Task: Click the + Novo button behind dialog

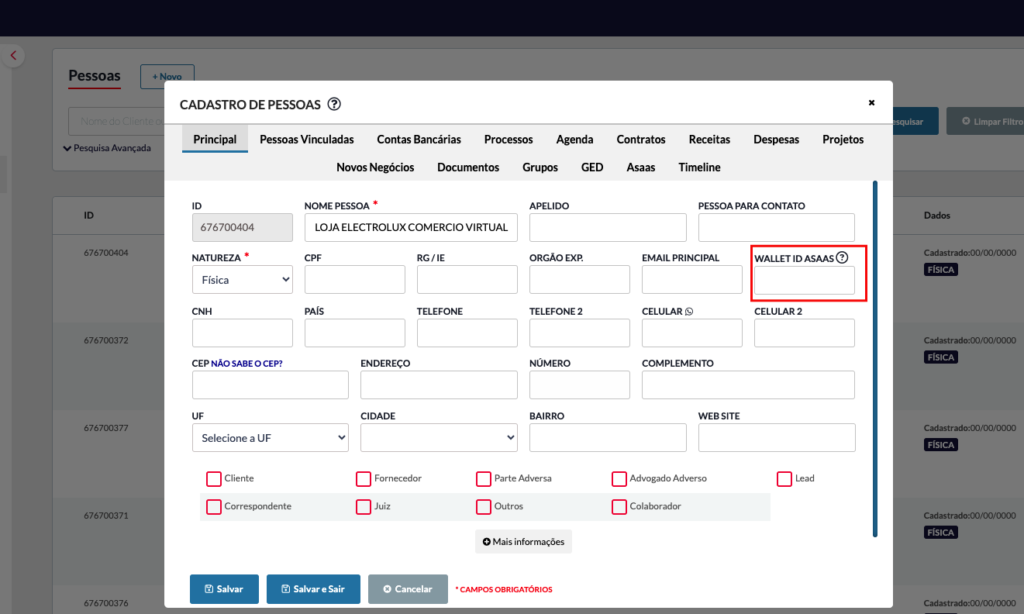Action: click(x=167, y=76)
